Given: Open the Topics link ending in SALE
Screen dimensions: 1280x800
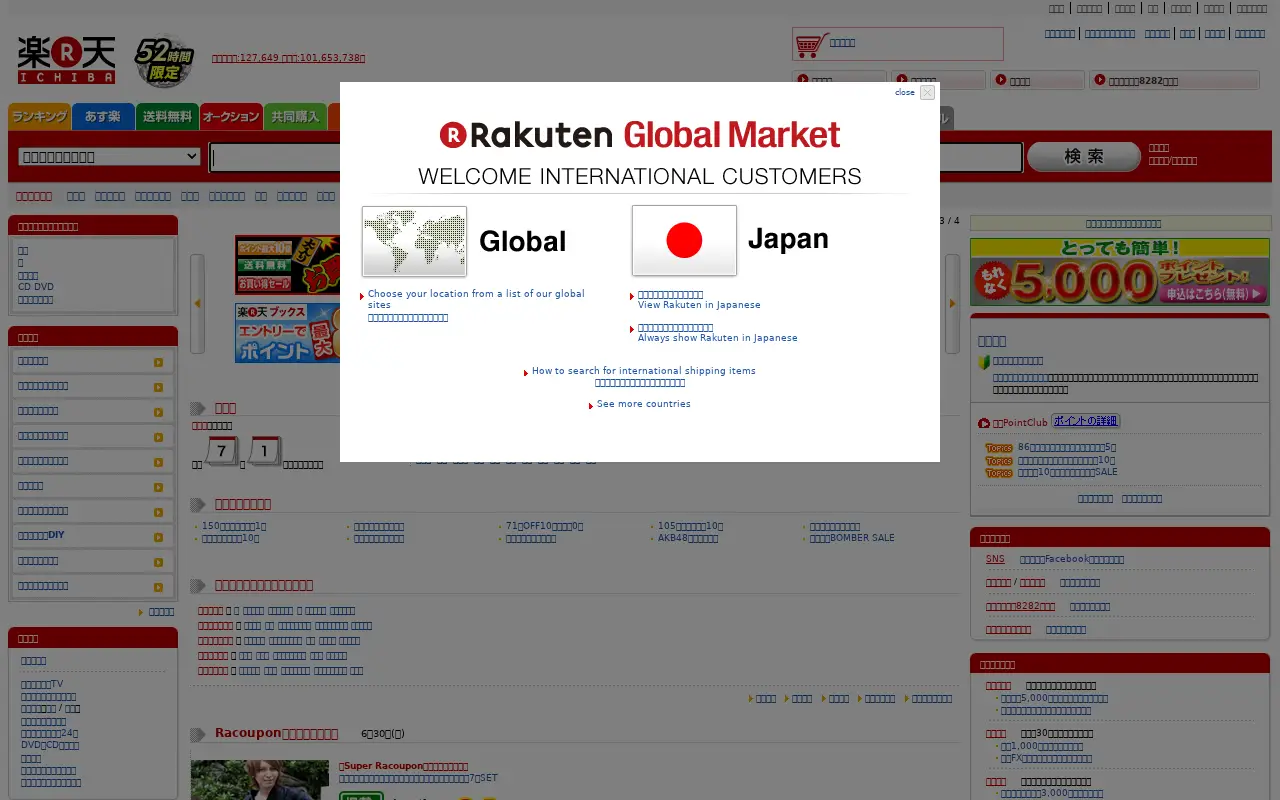Looking at the screenshot, I should coord(1068,472).
